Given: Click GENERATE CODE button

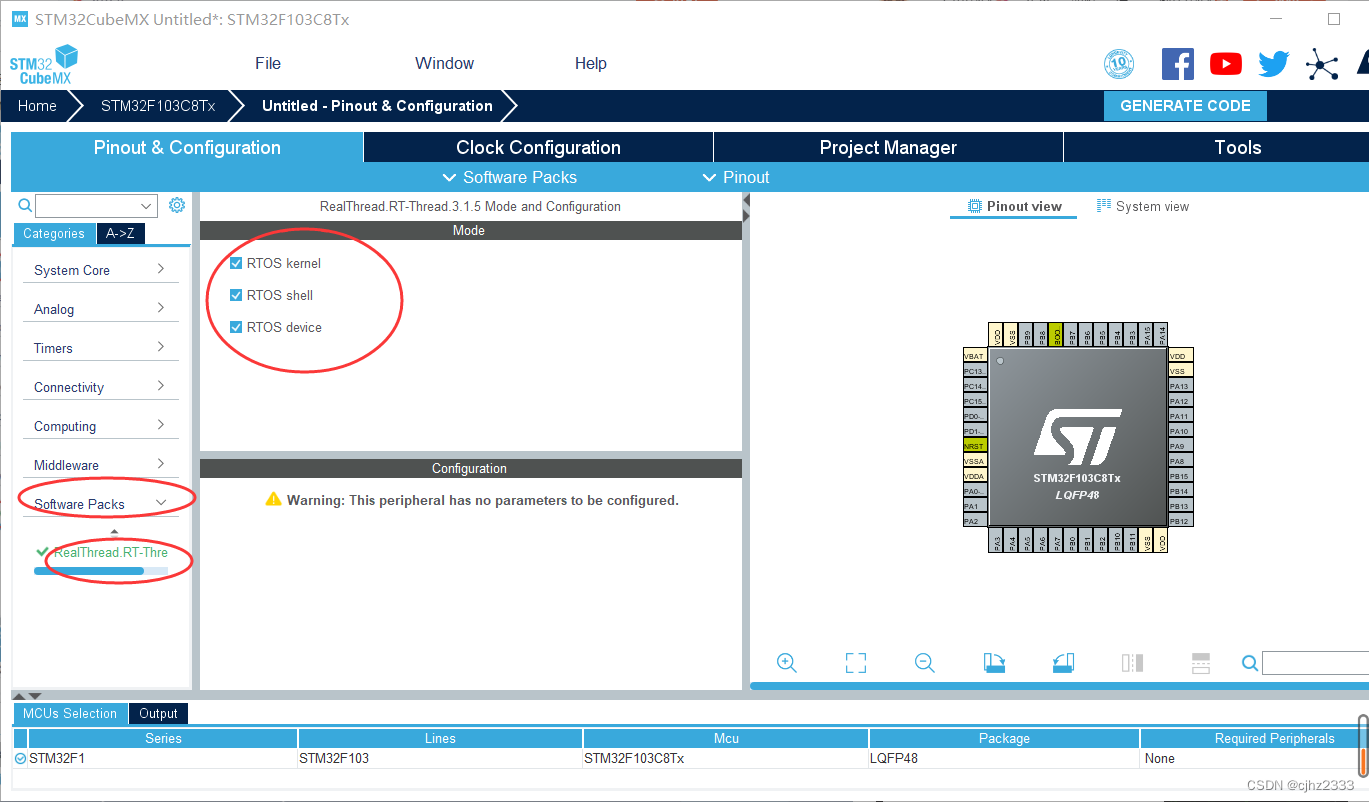Looking at the screenshot, I should coord(1185,106).
